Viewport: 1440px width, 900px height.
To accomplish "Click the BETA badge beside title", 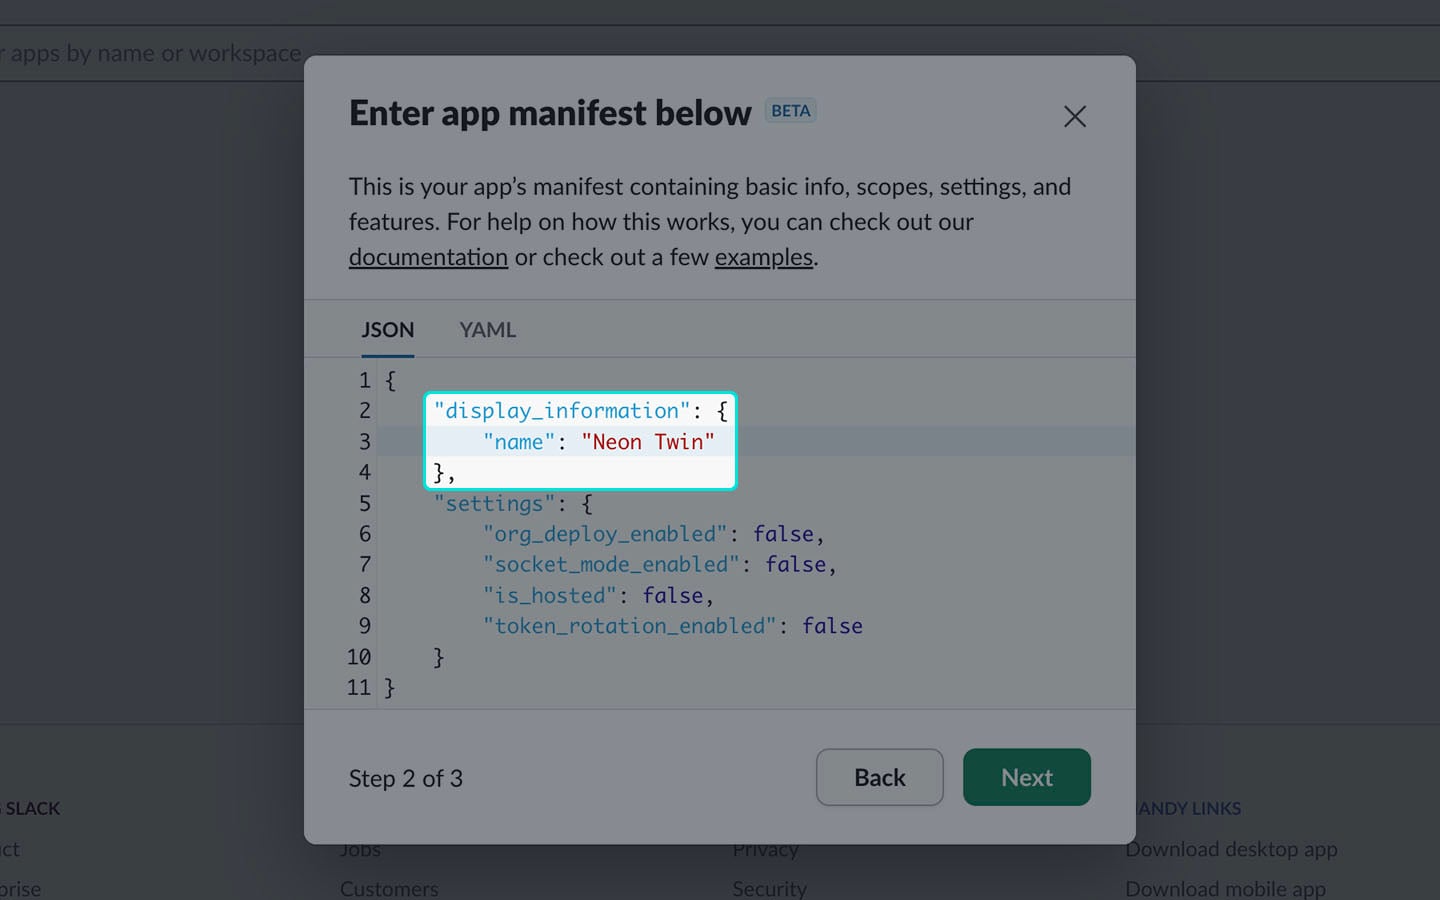I will pyautogui.click(x=790, y=111).
